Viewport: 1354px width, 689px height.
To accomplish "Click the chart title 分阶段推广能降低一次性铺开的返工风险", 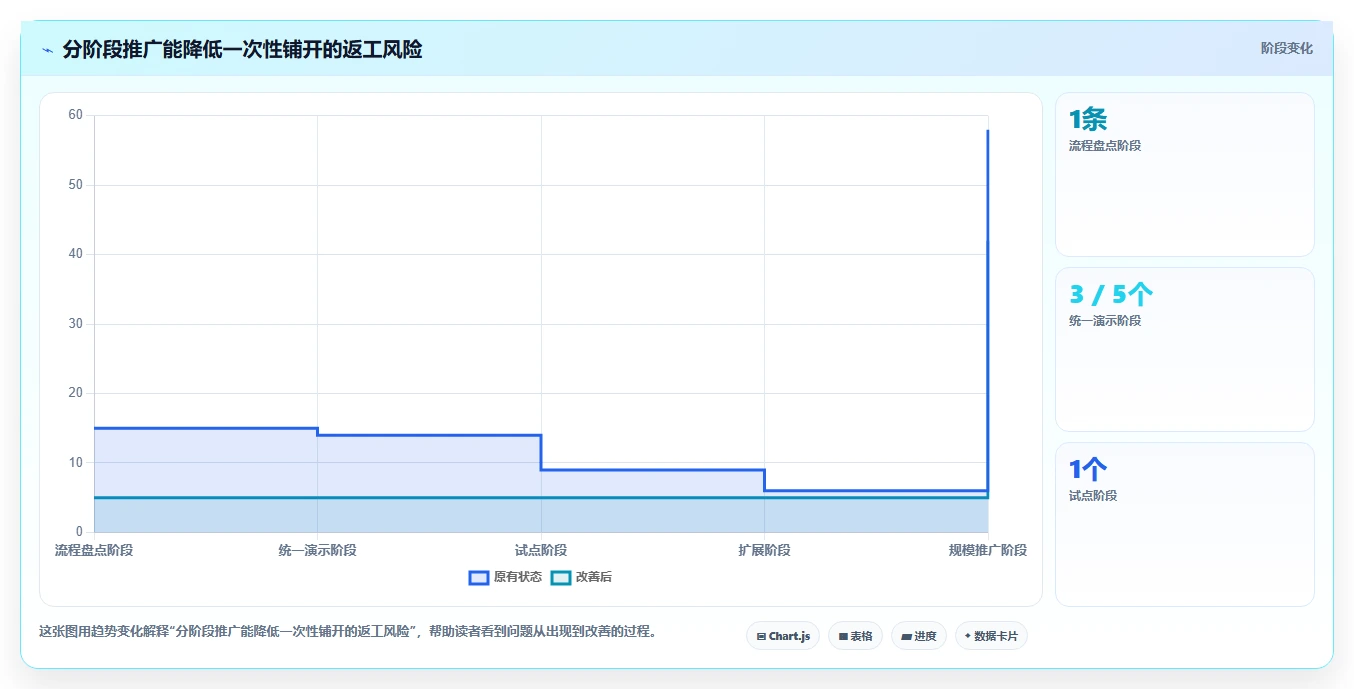I will point(242,50).
